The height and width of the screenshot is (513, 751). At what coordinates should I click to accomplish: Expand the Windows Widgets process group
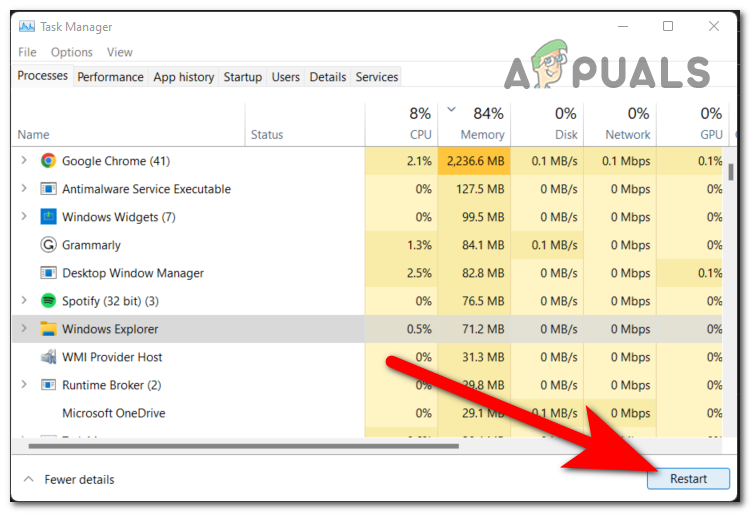pyautogui.click(x=24, y=216)
